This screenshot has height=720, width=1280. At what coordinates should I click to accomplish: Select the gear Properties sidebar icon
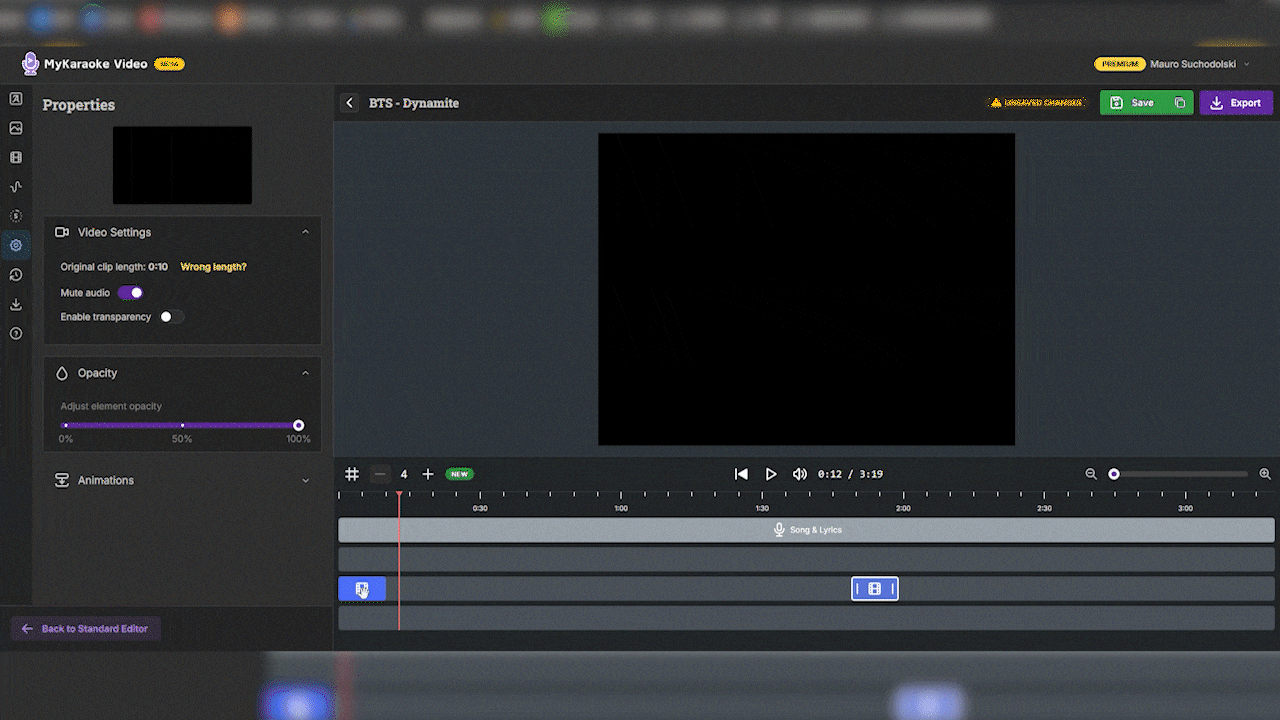point(16,245)
